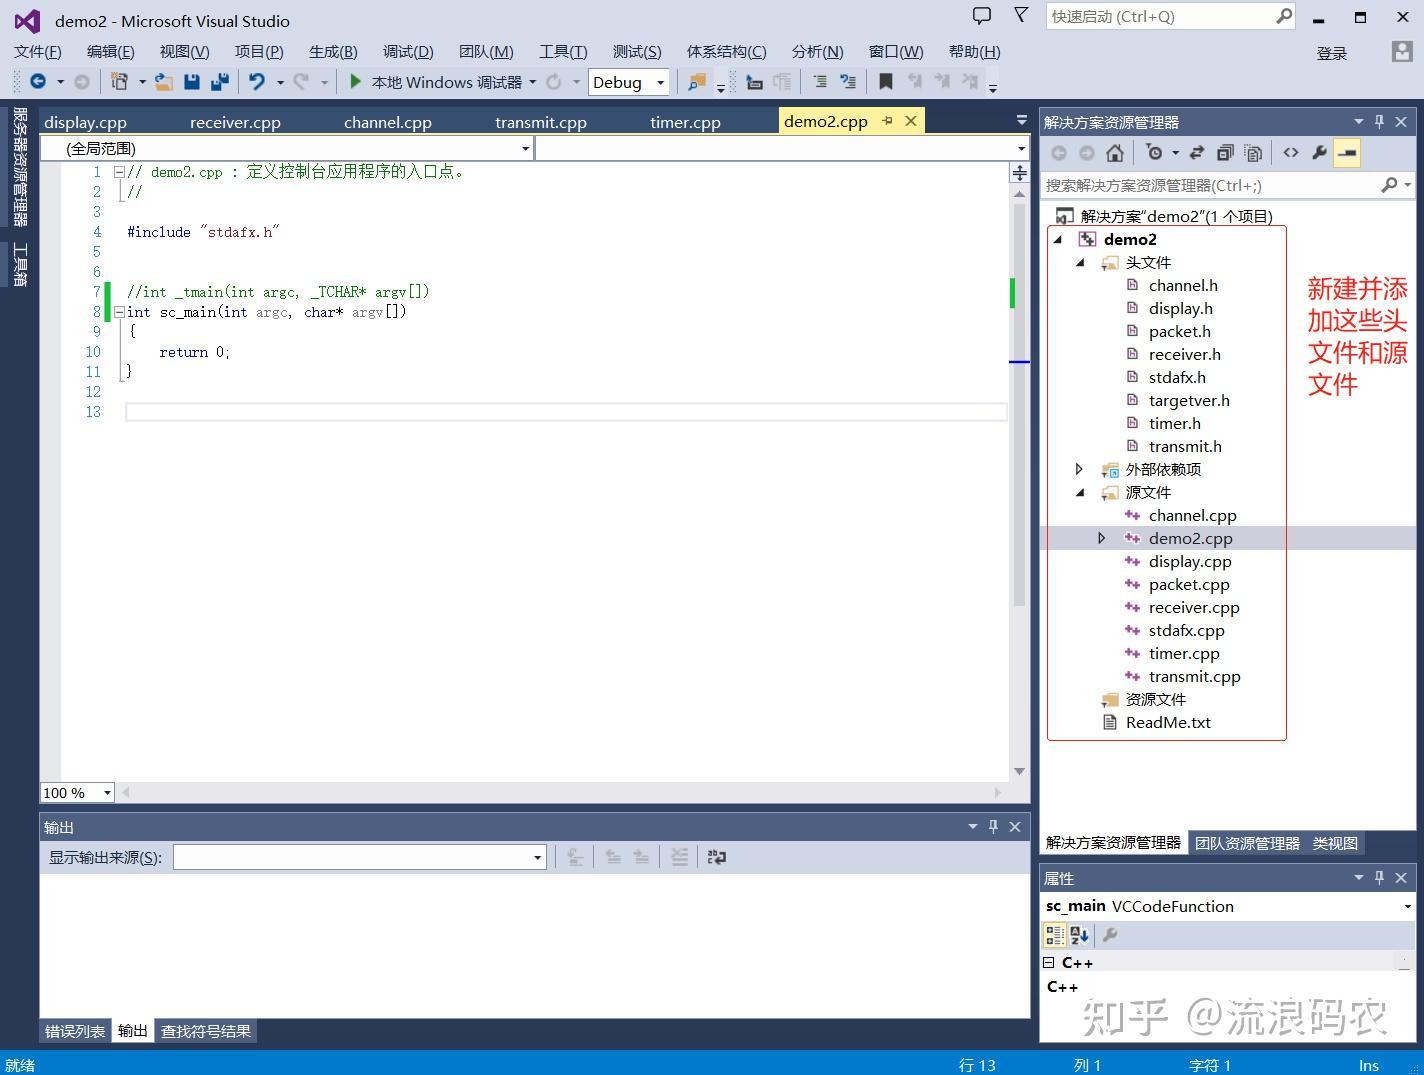This screenshot has height=1075, width=1424.
Task: Click the 登录 sign-in link
Action: coord(1331,53)
